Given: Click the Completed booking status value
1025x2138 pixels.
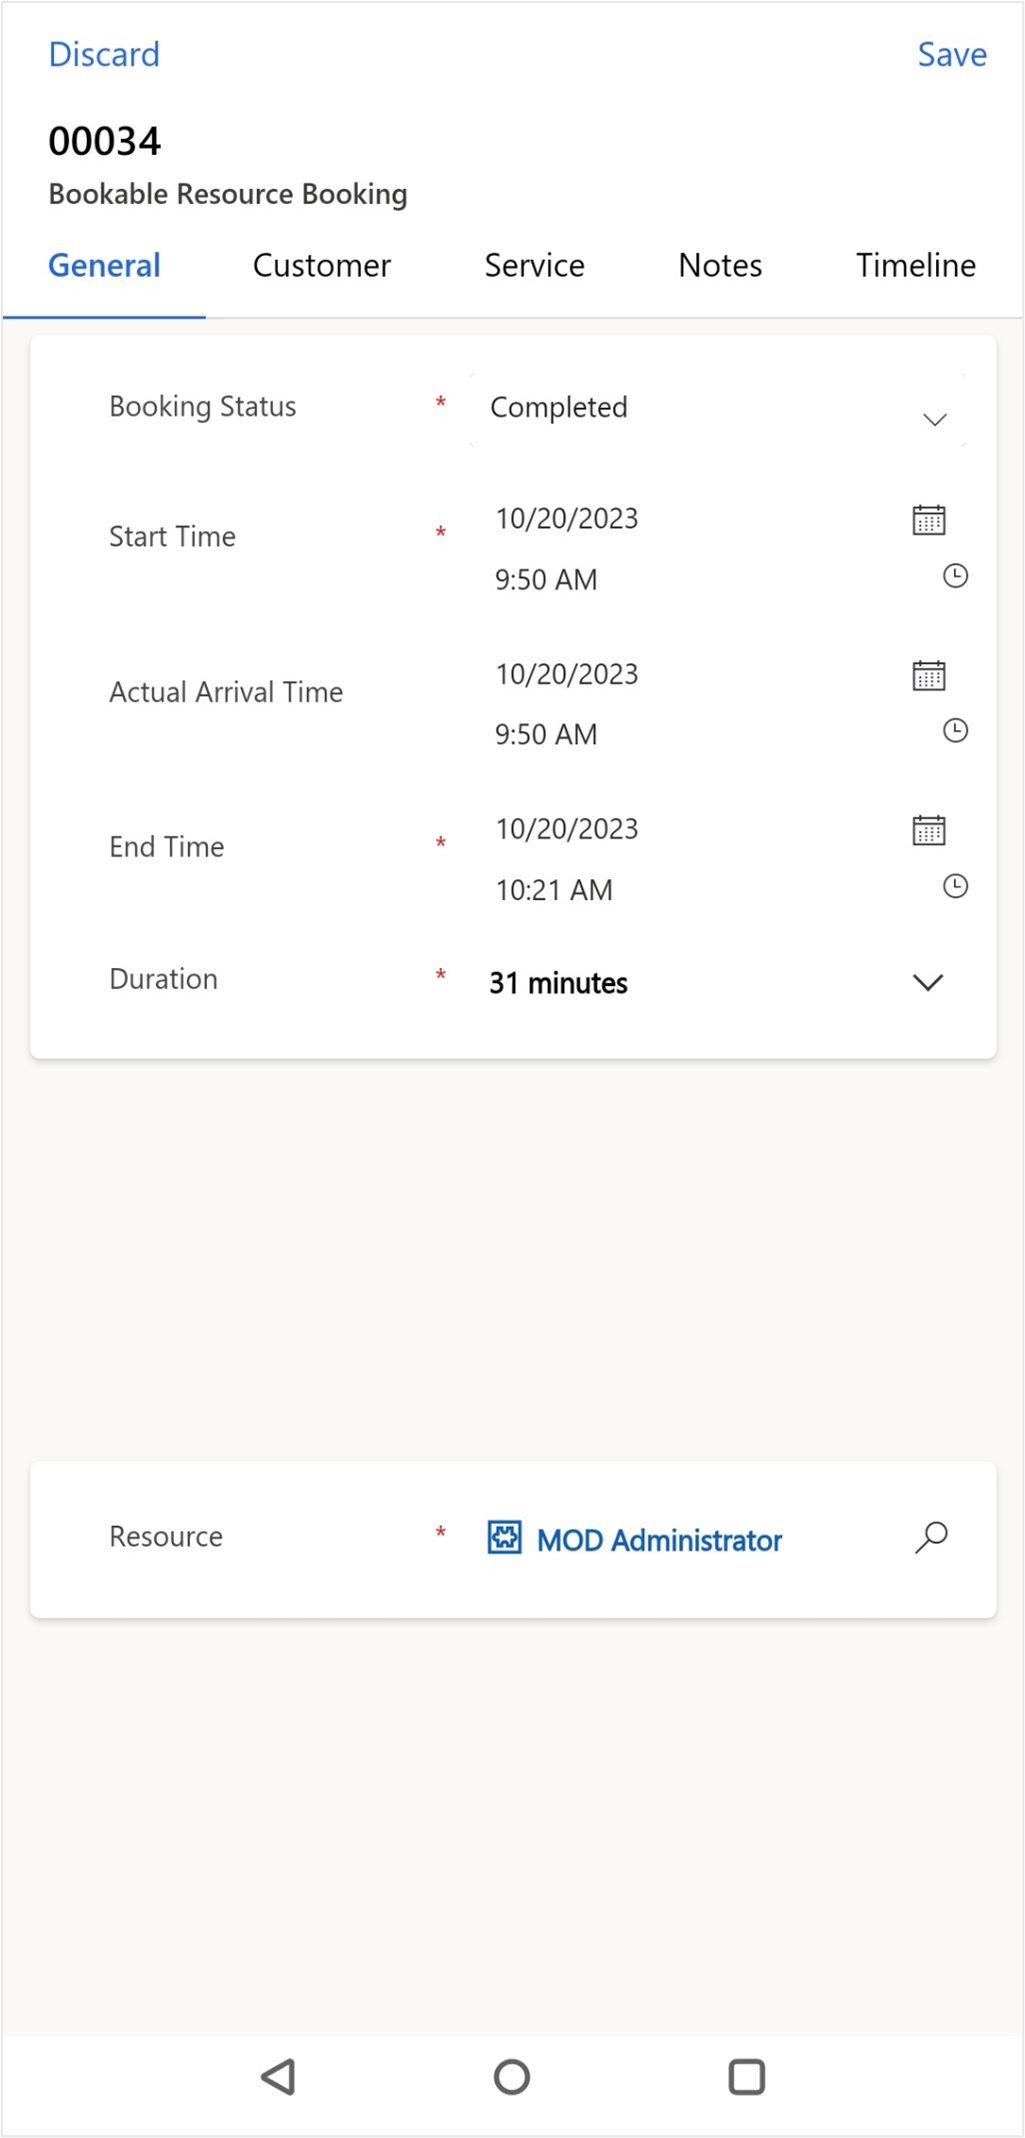Looking at the screenshot, I should pyautogui.click(x=559, y=407).
